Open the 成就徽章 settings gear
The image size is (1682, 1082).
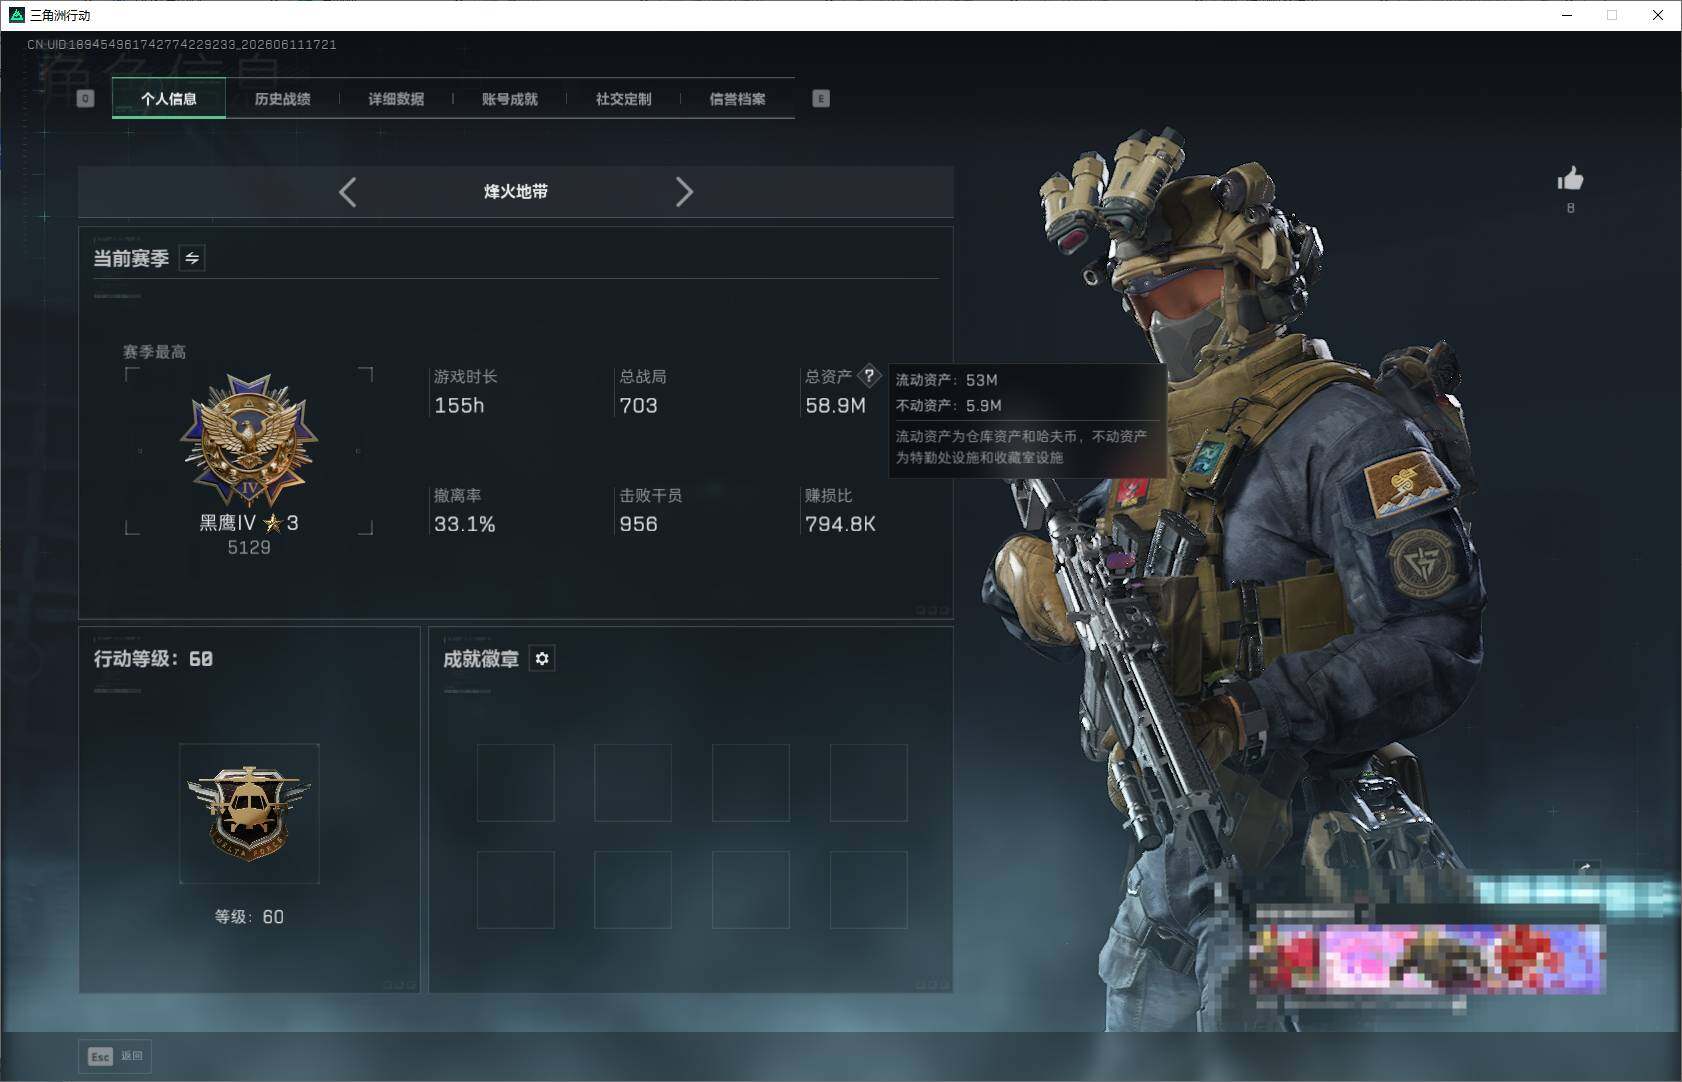(542, 658)
